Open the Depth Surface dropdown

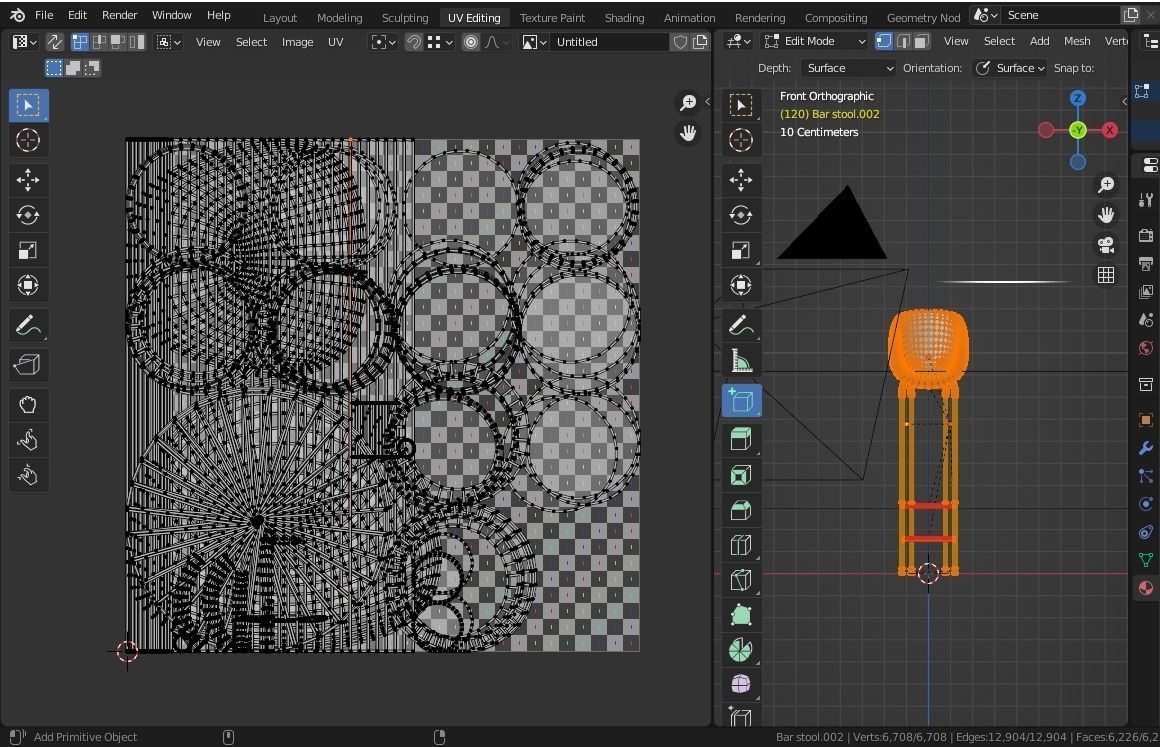coord(849,68)
